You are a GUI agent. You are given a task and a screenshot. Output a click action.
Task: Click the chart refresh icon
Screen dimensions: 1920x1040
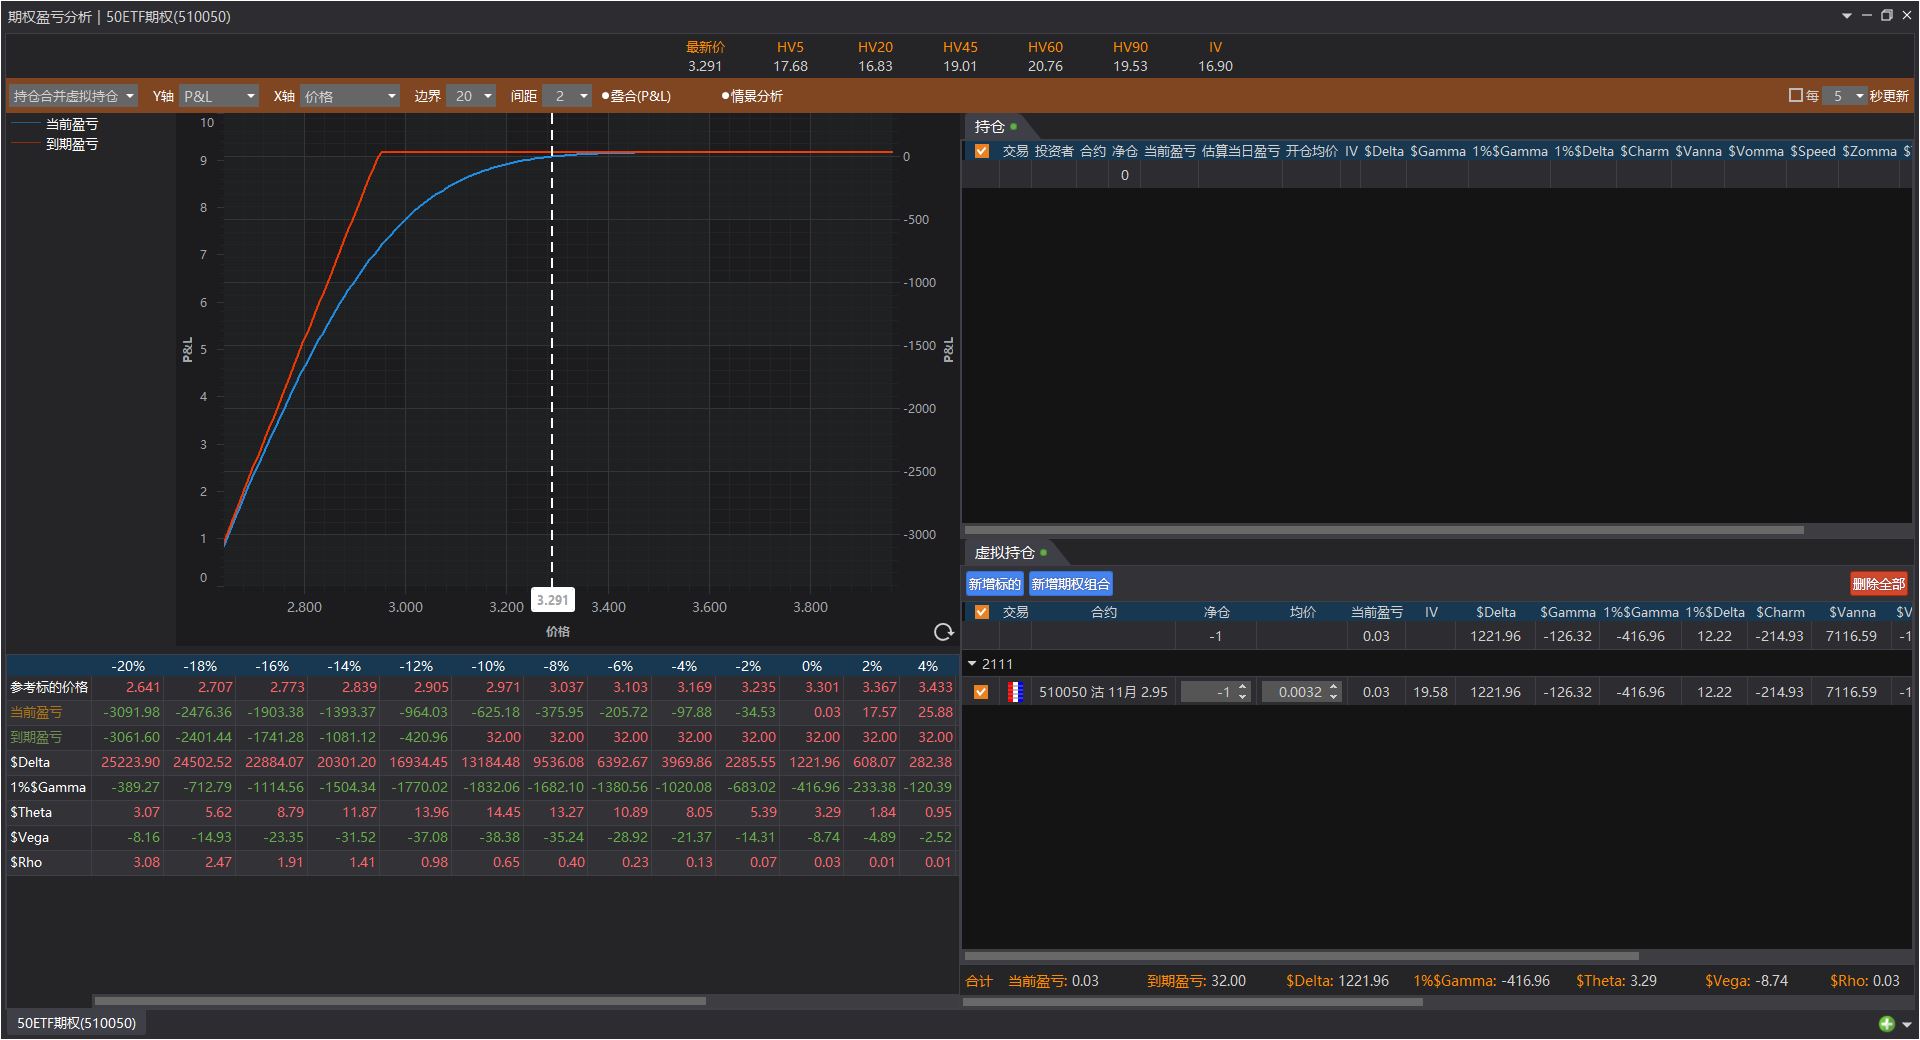[942, 632]
